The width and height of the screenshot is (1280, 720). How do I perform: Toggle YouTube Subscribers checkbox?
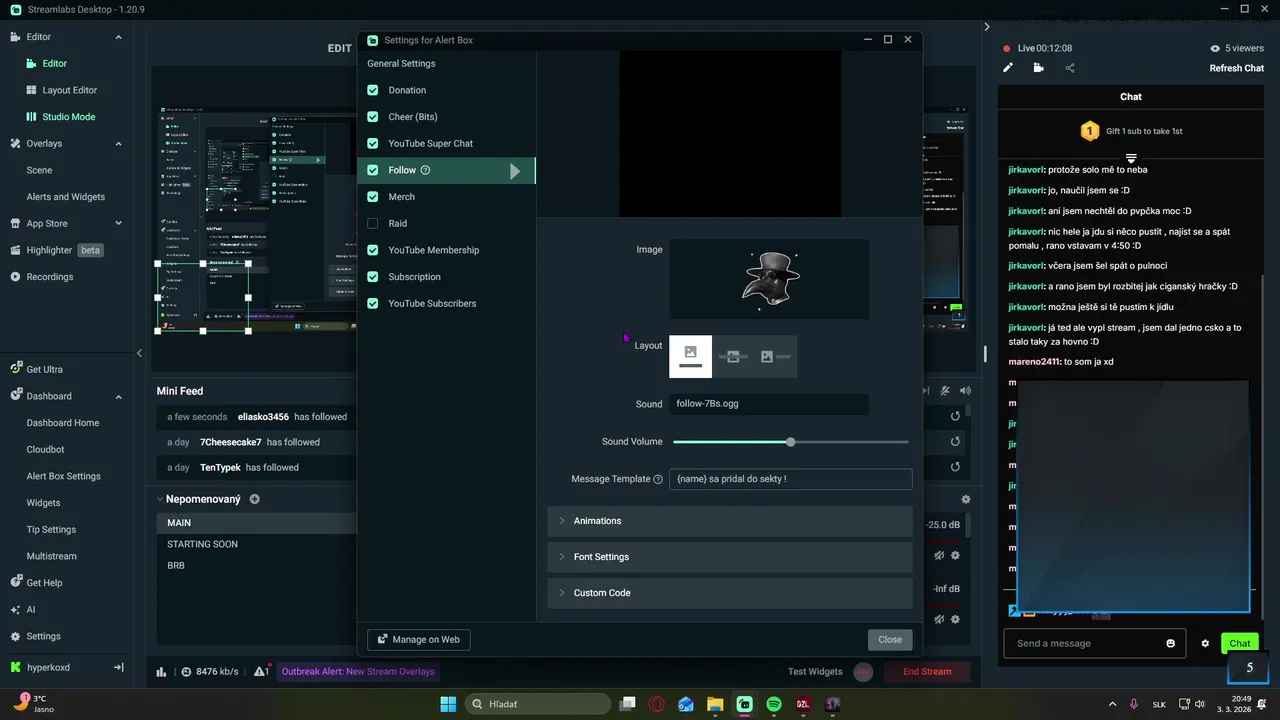click(373, 303)
